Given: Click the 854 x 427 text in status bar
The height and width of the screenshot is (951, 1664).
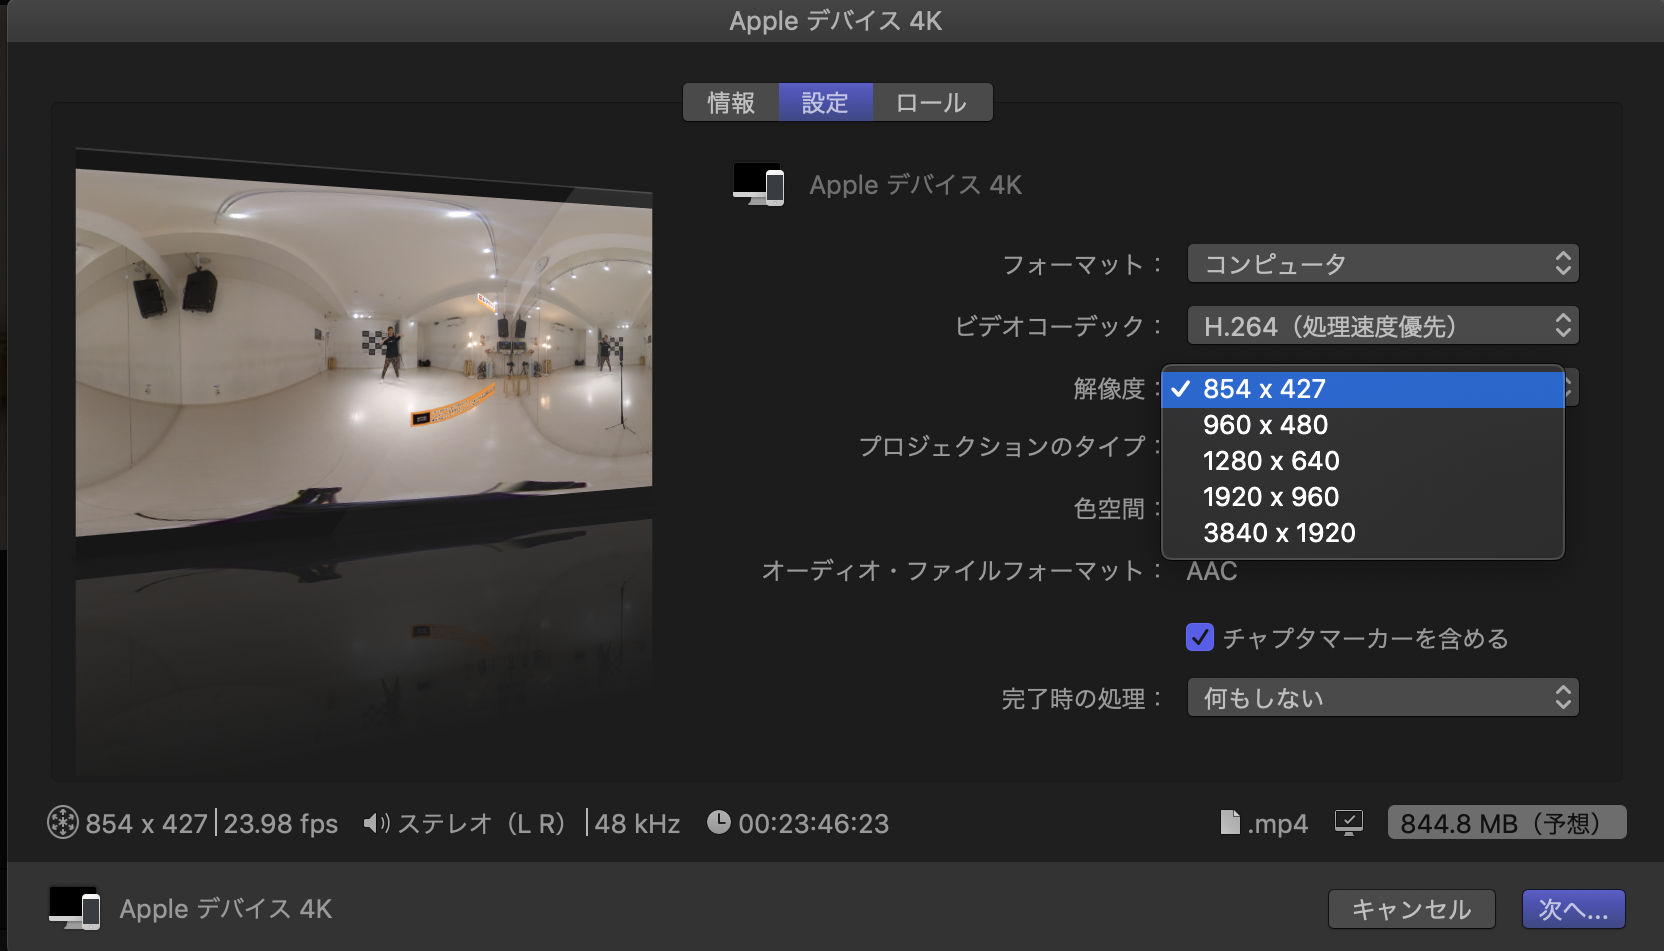Looking at the screenshot, I should coord(147,824).
